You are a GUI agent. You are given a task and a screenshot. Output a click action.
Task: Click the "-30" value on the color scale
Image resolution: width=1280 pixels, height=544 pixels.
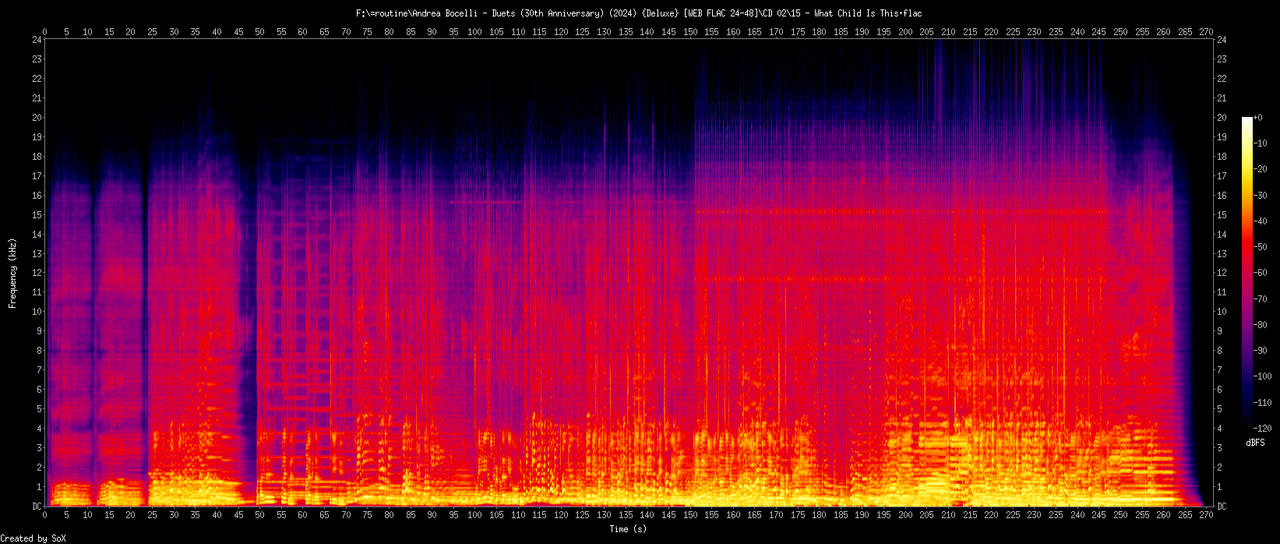(x=1262, y=196)
